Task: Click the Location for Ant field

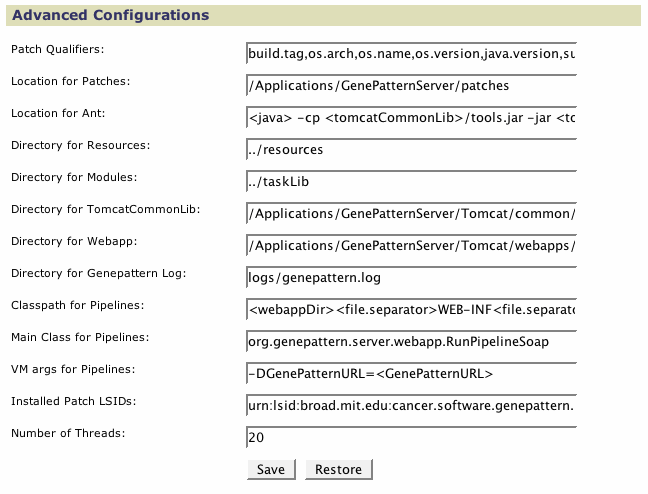Action: click(x=411, y=117)
